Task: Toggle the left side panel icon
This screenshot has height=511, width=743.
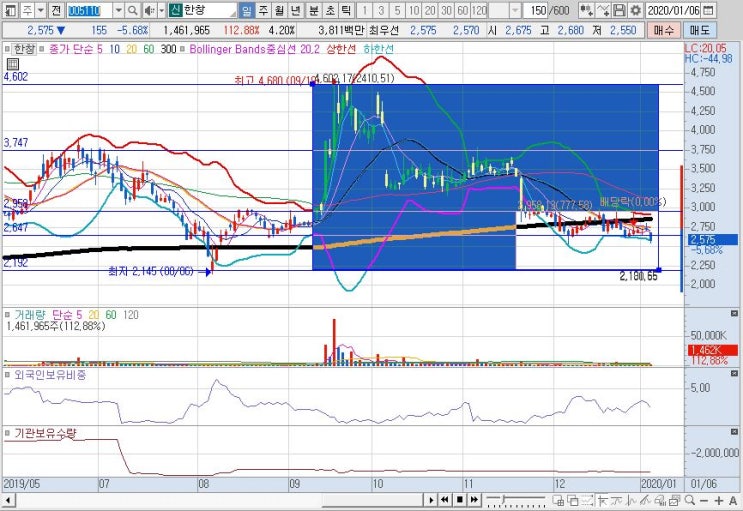Action: tap(10, 10)
